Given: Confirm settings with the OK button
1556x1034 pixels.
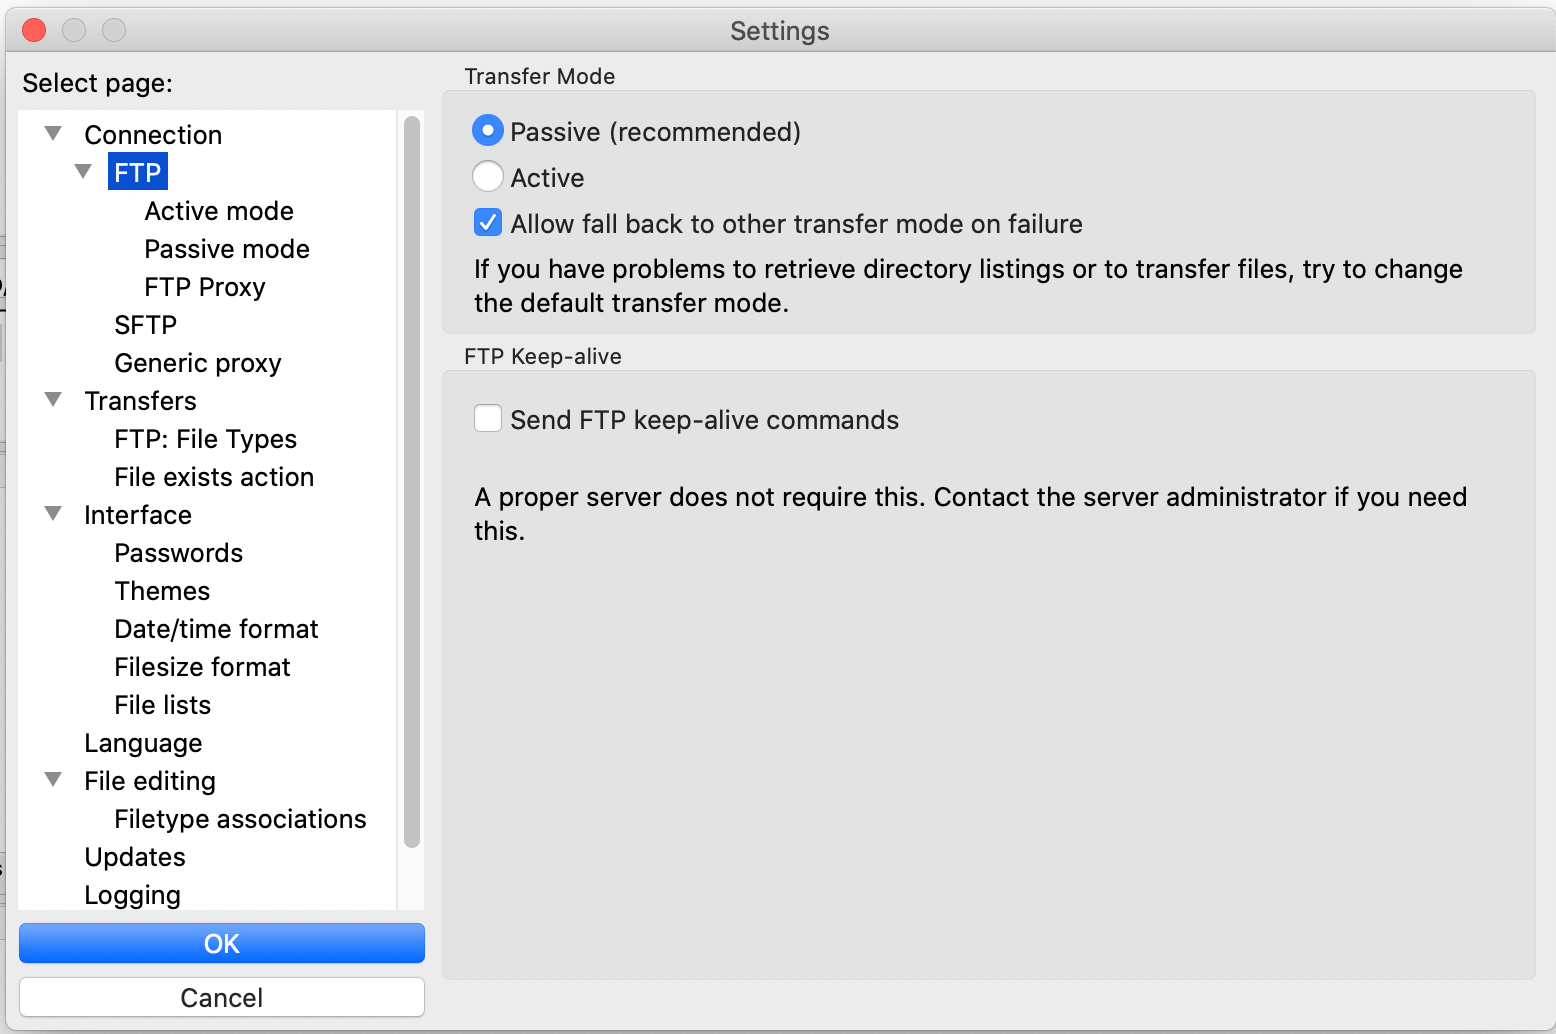Looking at the screenshot, I should click(221, 943).
